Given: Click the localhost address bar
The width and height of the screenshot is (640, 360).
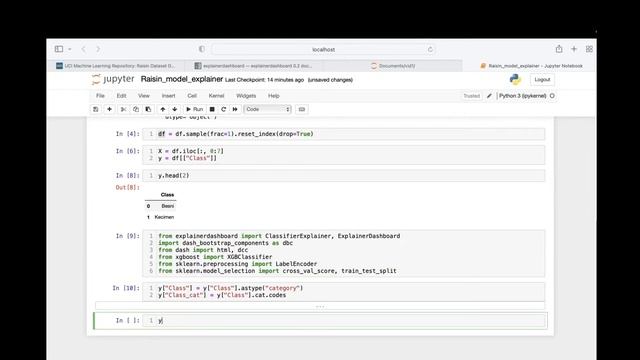Looking at the screenshot, I should (323, 49).
